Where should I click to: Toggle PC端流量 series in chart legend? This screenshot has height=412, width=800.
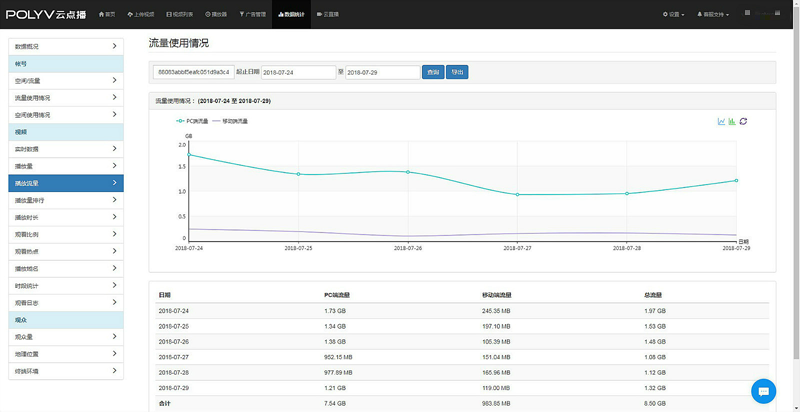coord(192,121)
